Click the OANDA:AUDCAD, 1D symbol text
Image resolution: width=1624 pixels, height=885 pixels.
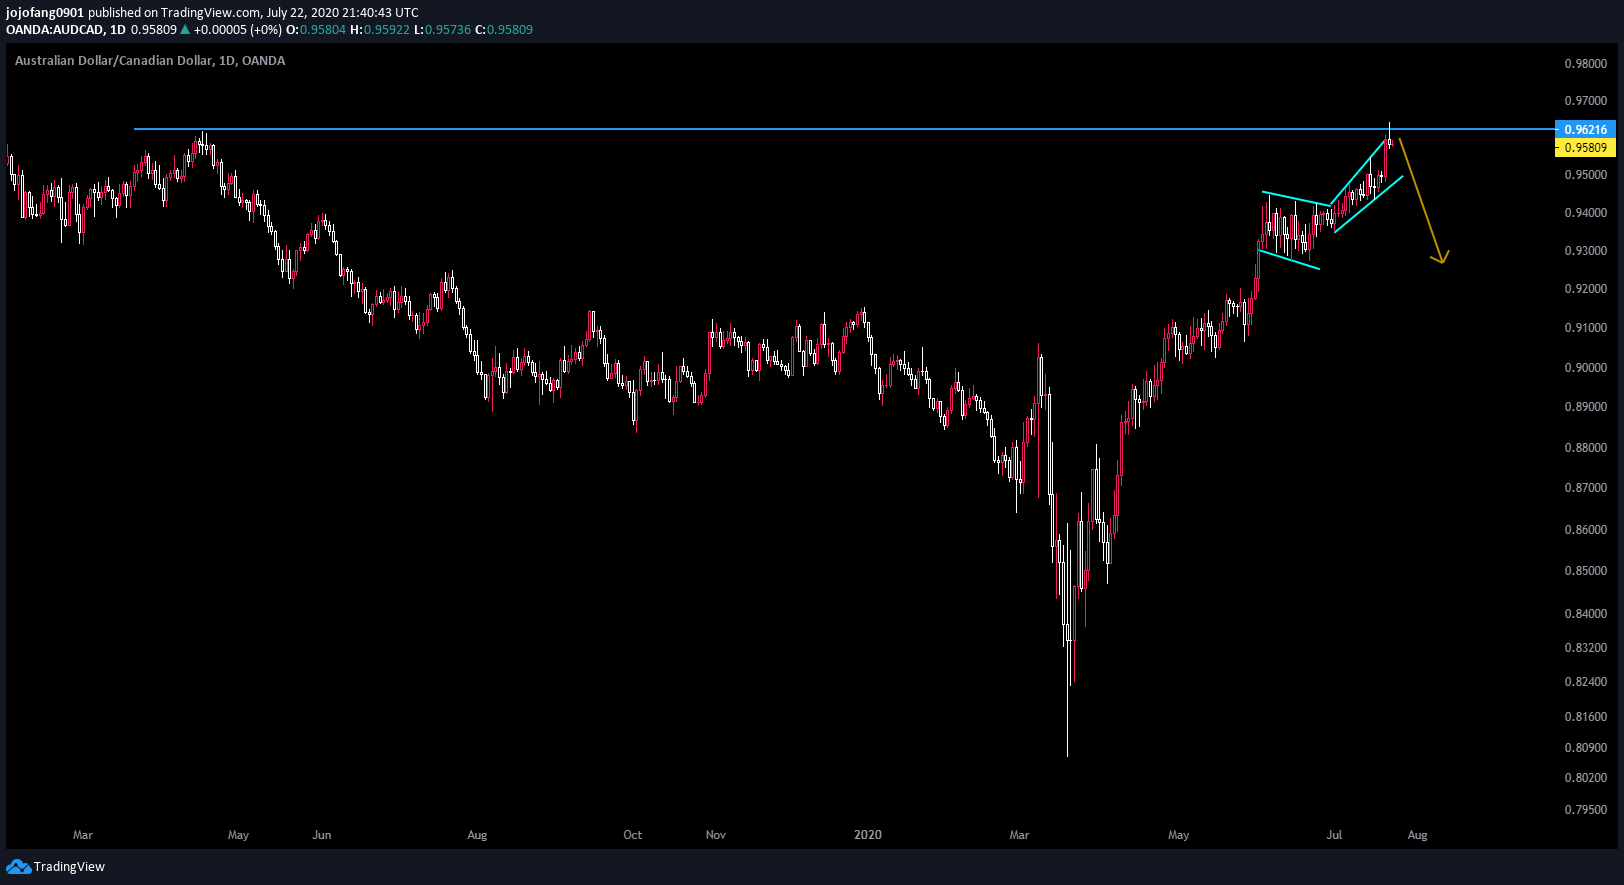coord(66,30)
